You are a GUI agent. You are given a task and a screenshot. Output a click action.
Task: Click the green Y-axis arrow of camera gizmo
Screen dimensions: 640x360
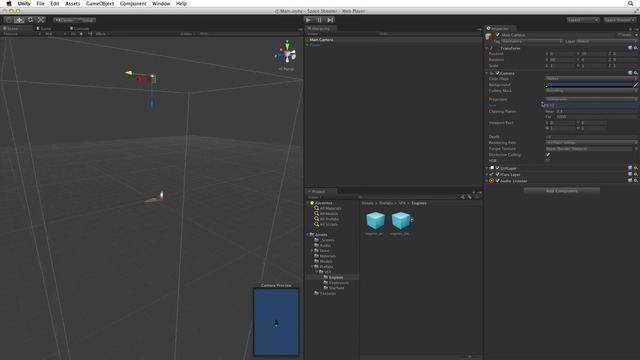click(x=129, y=73)
